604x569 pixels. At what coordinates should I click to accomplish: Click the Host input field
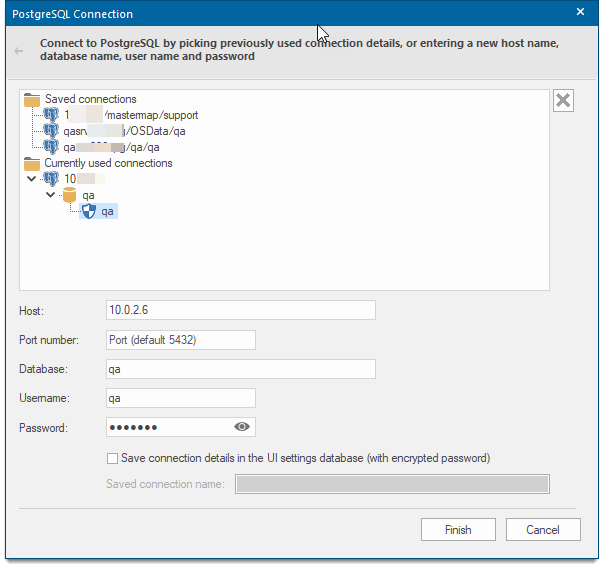click(241, 310)
